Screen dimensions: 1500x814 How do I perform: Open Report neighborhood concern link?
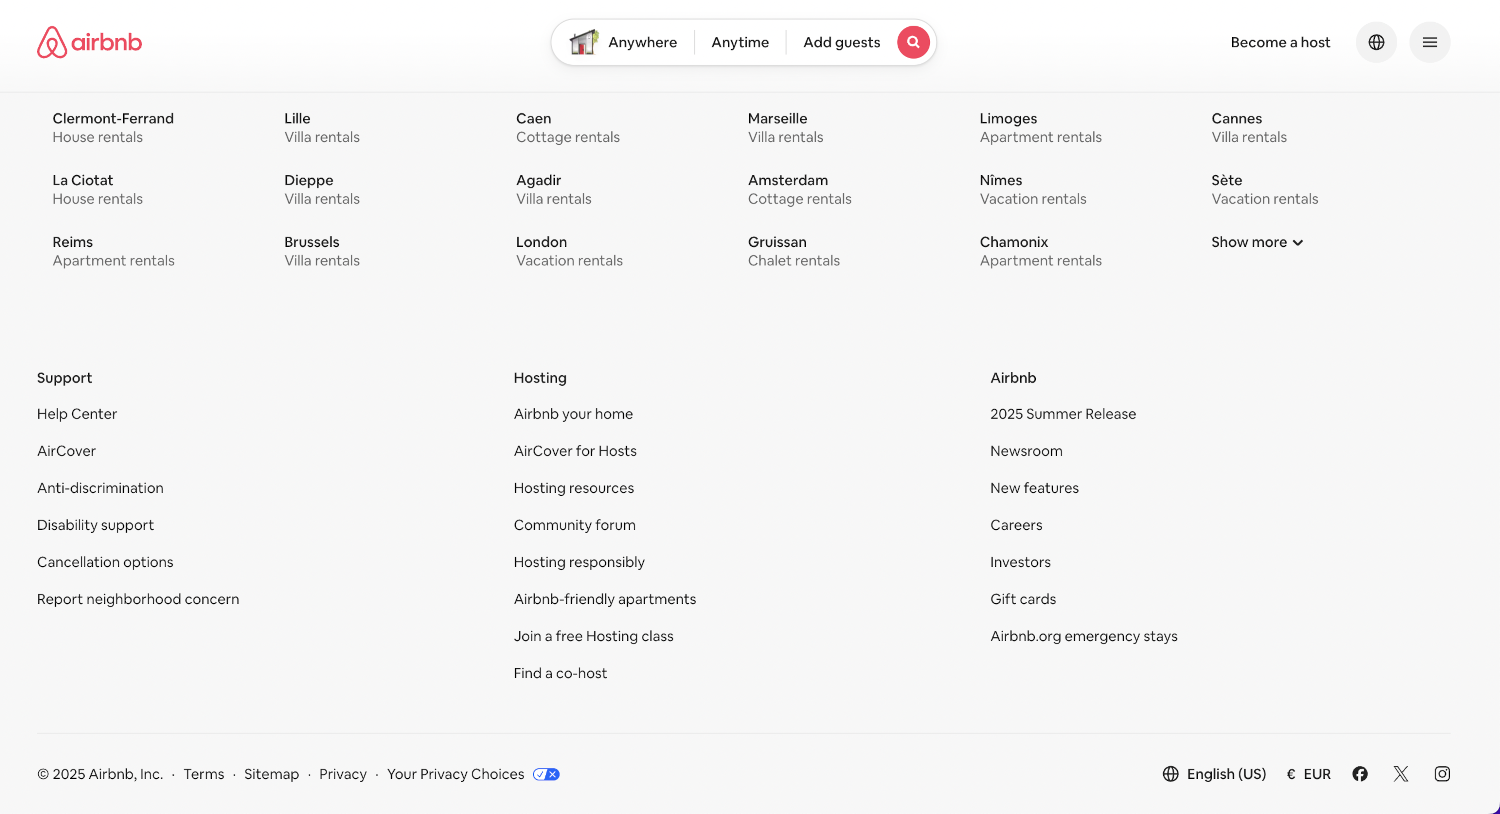[138, 599]
